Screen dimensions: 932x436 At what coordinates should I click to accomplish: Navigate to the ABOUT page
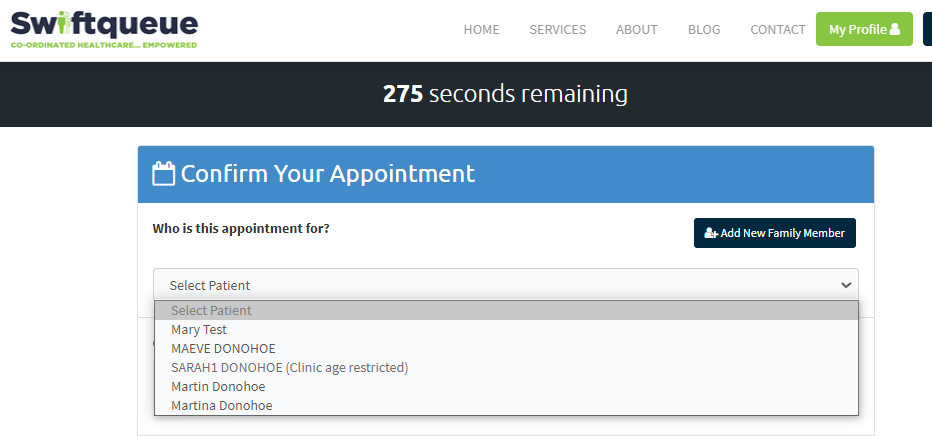[636, 30]
